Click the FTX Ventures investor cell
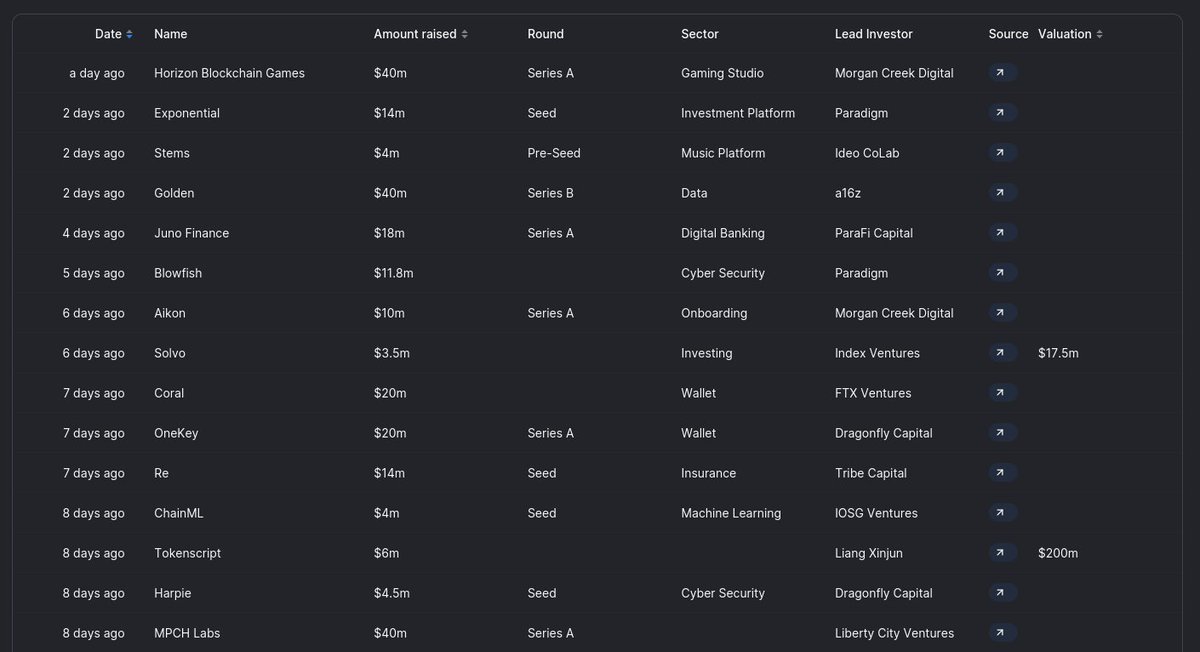The height and width of the screenshot is (652, 1200). tap(873, 393)
